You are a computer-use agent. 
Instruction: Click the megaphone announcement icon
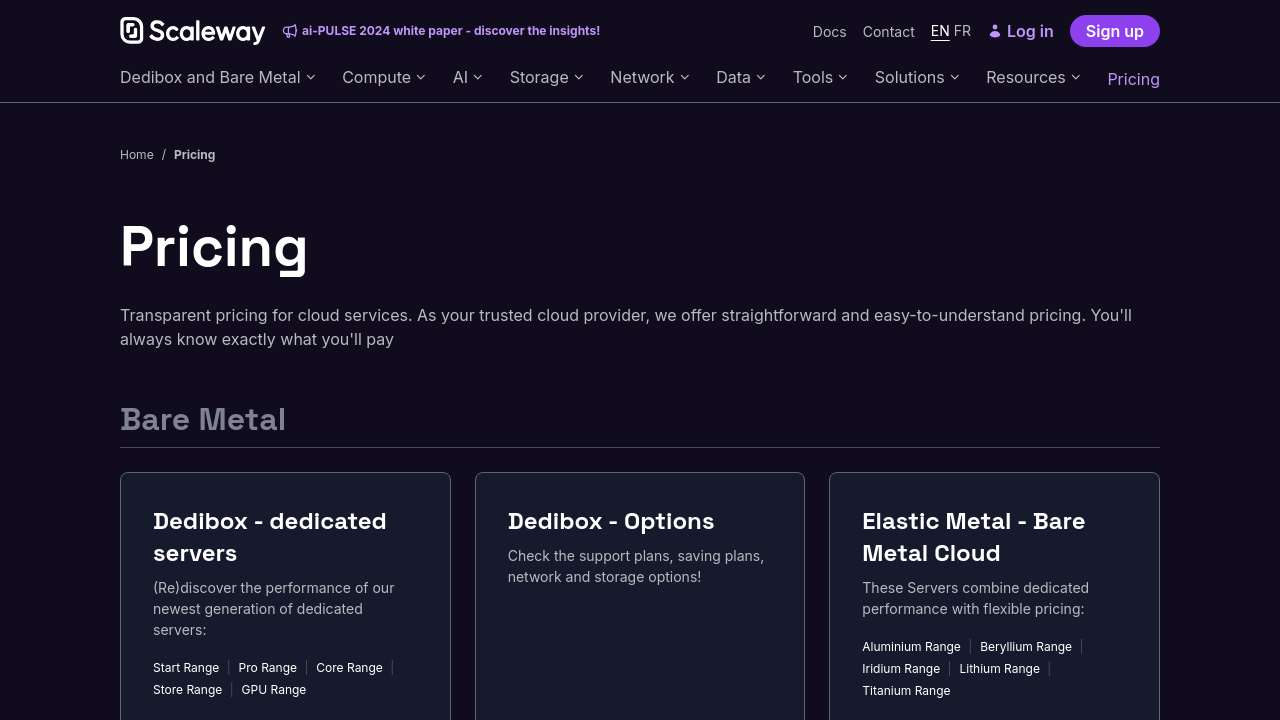290,31
